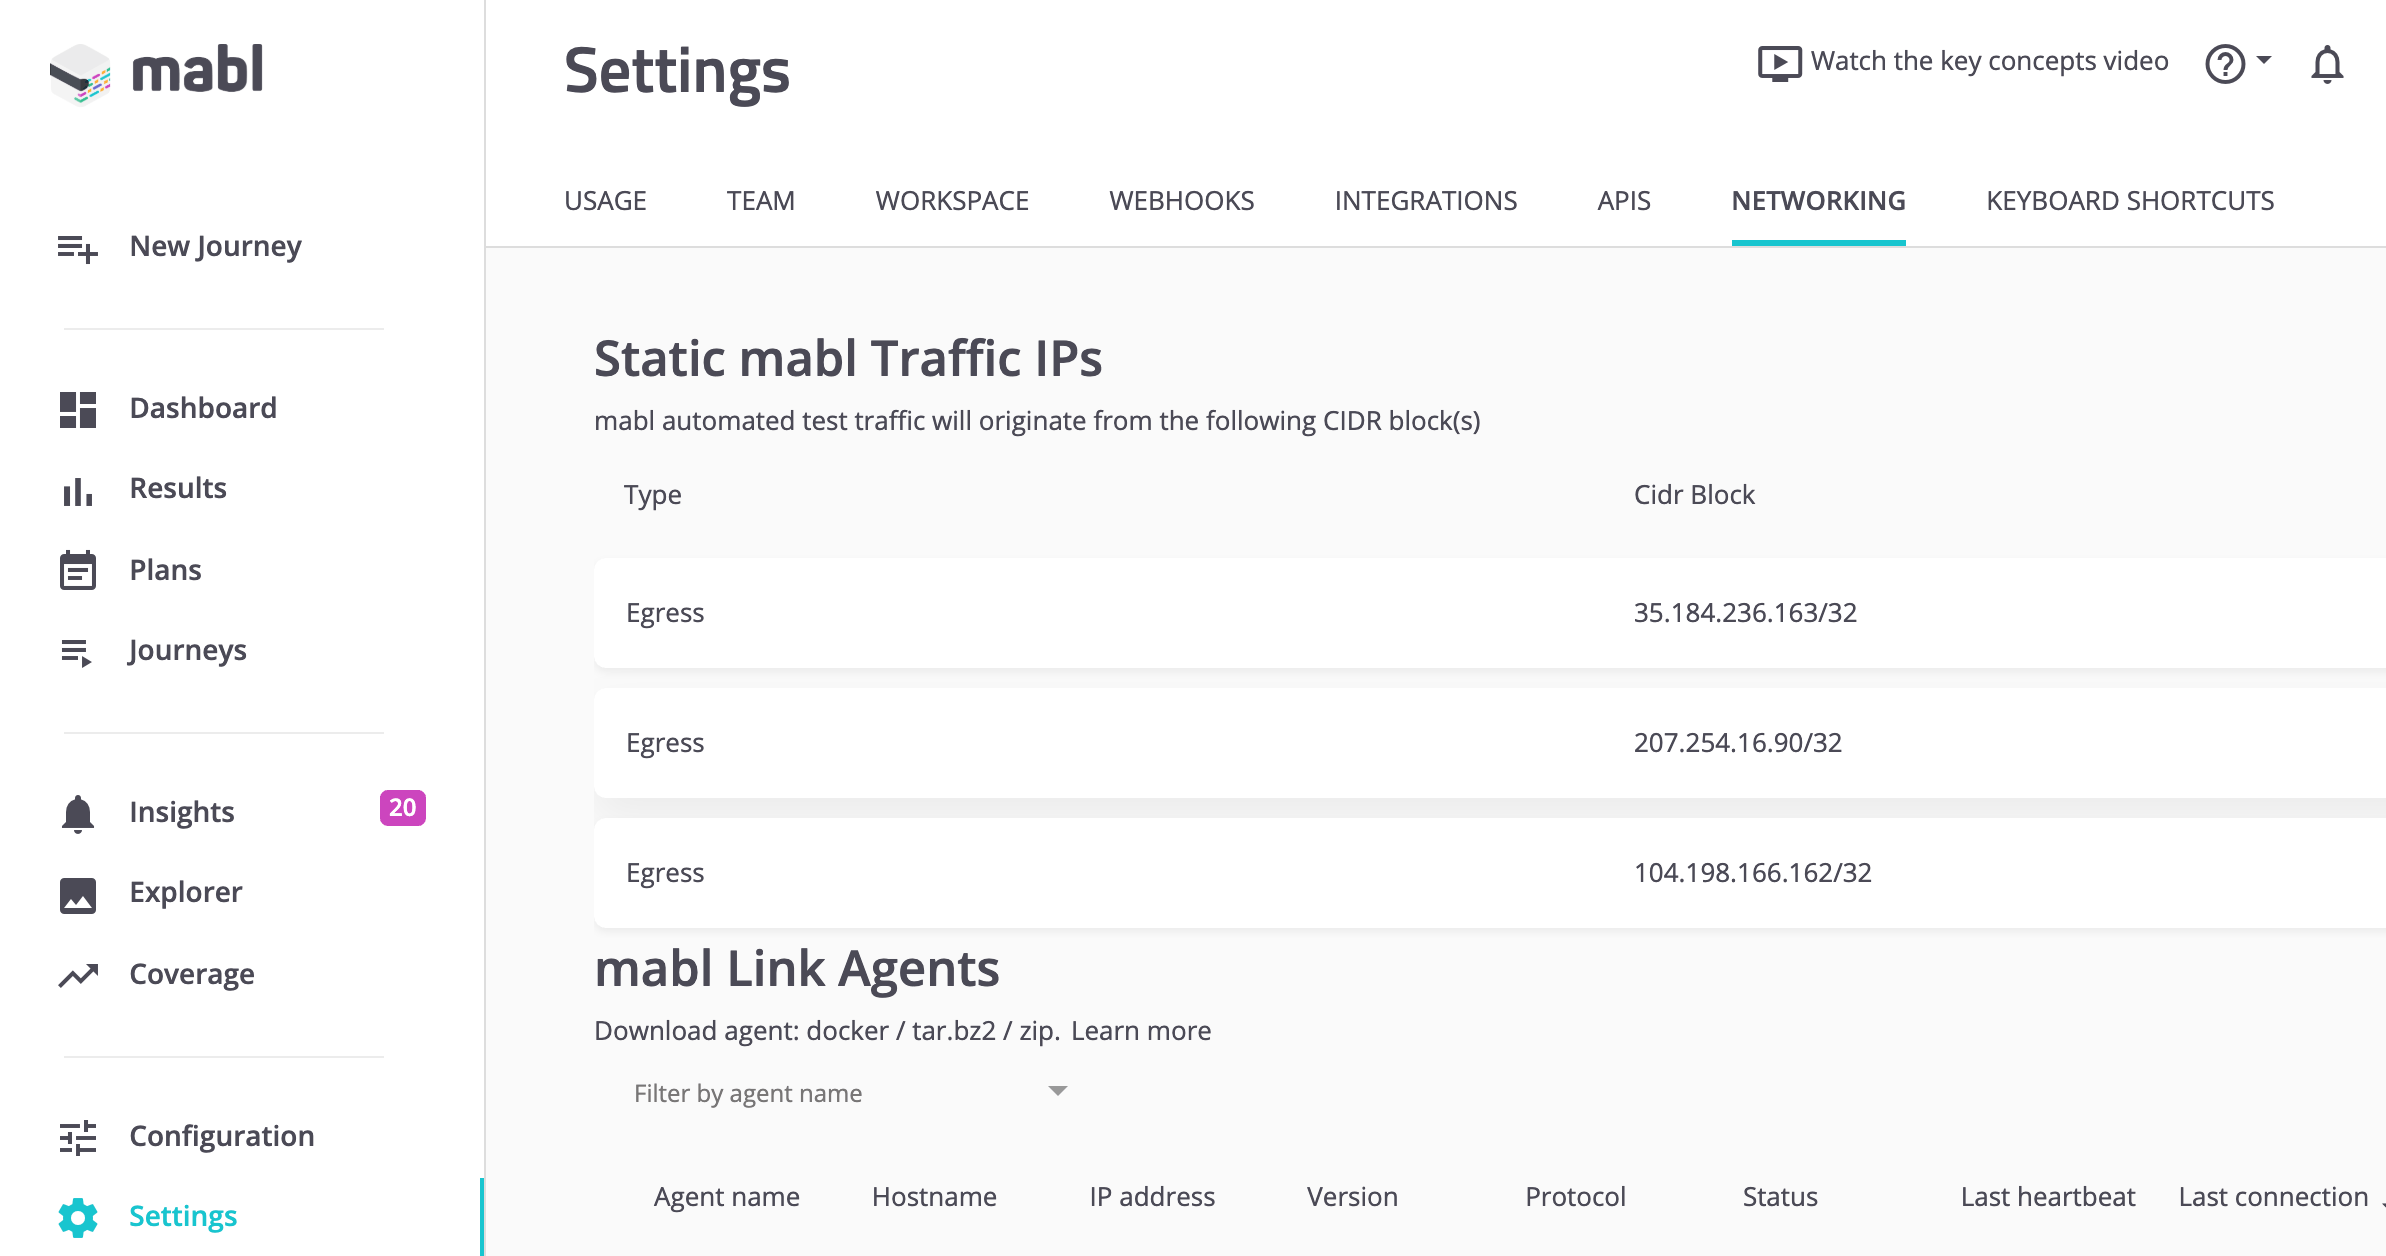Select the Explorer image icon
The height and width of the screenshot is (1256, 2386).
(78, 893)
